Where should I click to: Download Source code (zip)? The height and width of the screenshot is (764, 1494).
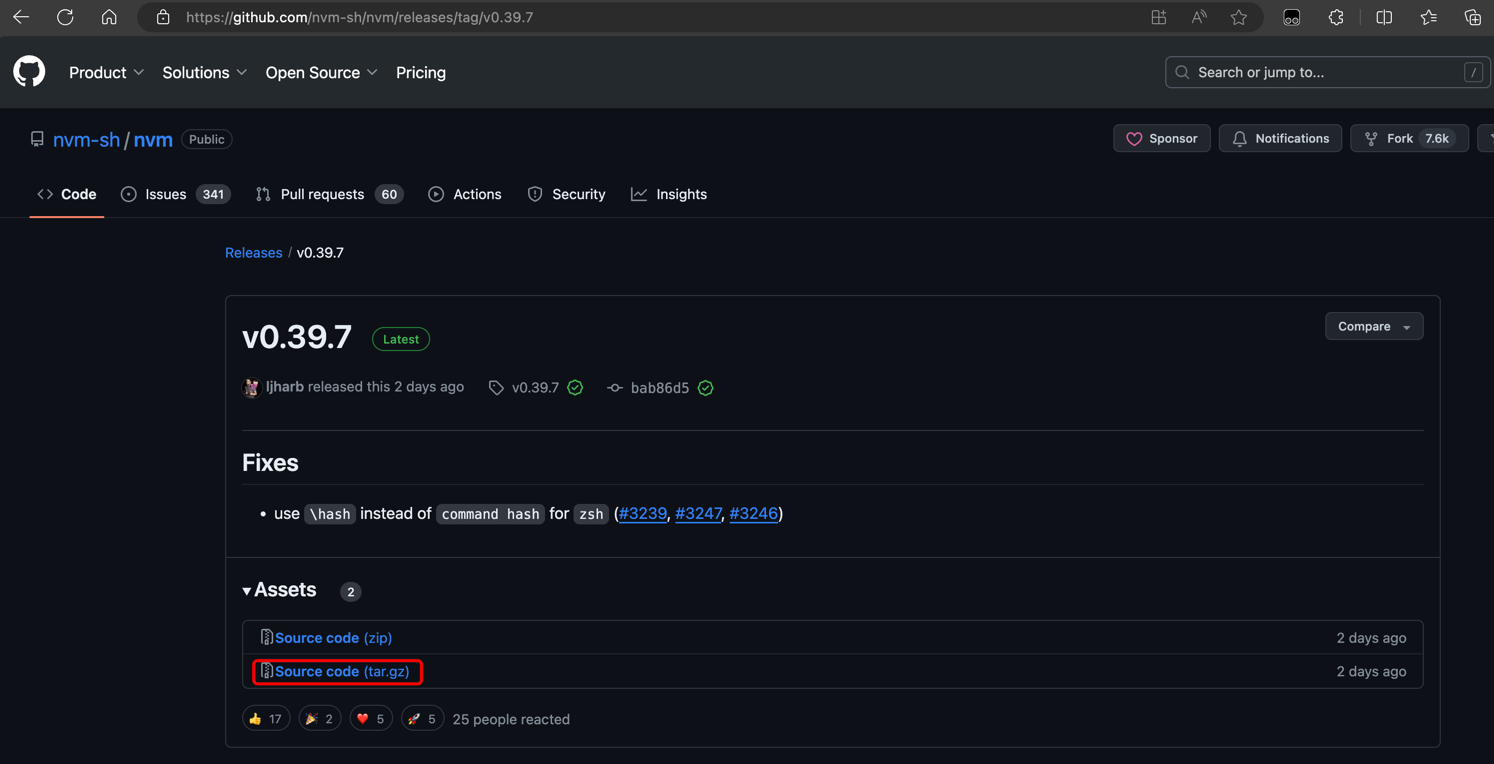click(333, 637)
